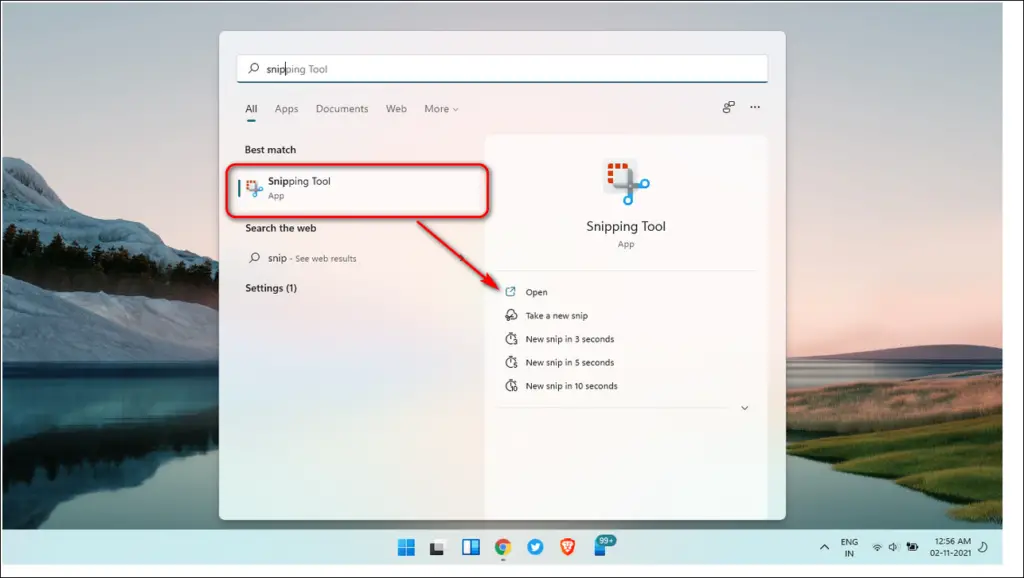1024x578 pixels.
Task: Click ENG IN language indicator
Action: pos(849,547)
